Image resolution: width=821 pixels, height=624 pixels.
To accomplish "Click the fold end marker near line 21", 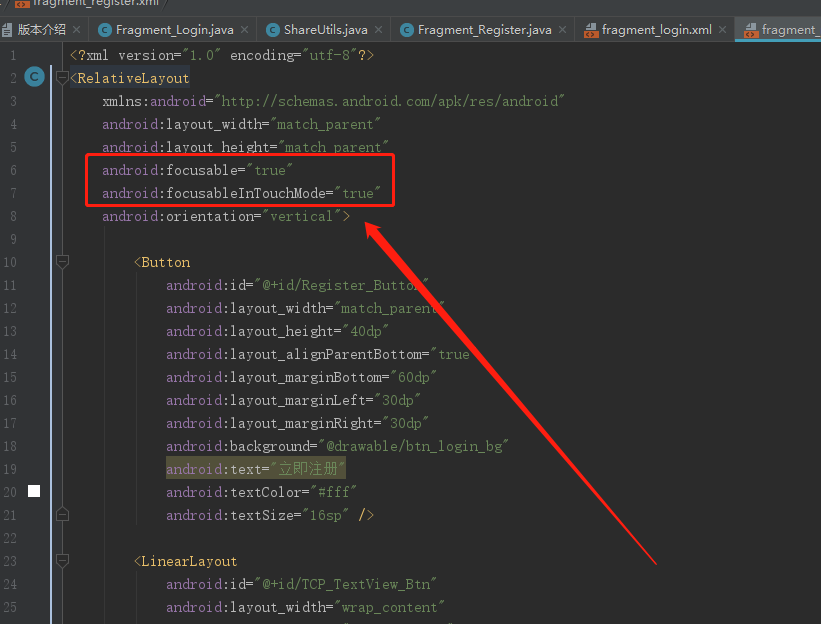I will click(62, 513).
